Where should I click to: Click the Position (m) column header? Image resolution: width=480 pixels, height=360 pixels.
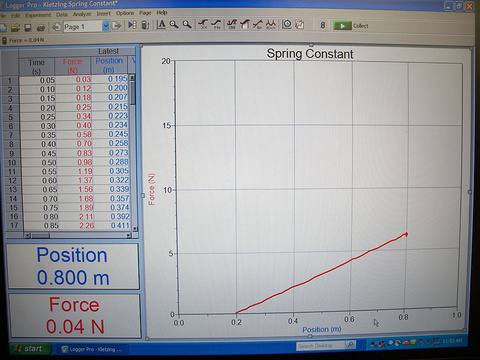point(109,65)
